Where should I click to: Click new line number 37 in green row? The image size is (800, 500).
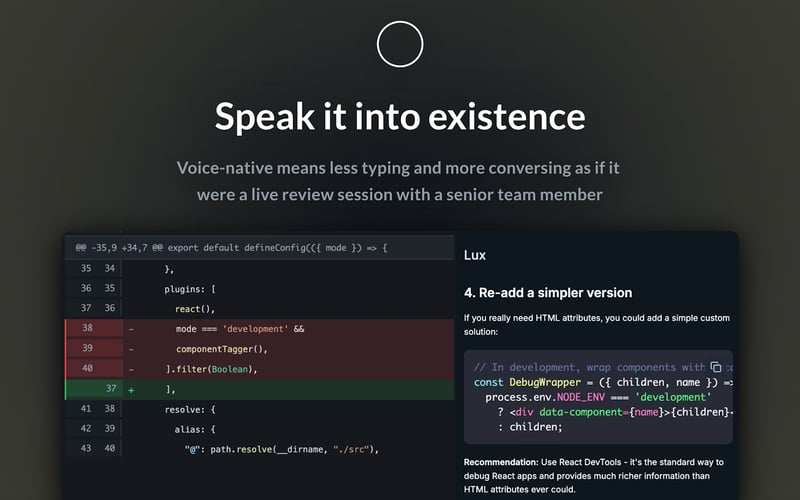pyautogui.click(x=111, y=388)
